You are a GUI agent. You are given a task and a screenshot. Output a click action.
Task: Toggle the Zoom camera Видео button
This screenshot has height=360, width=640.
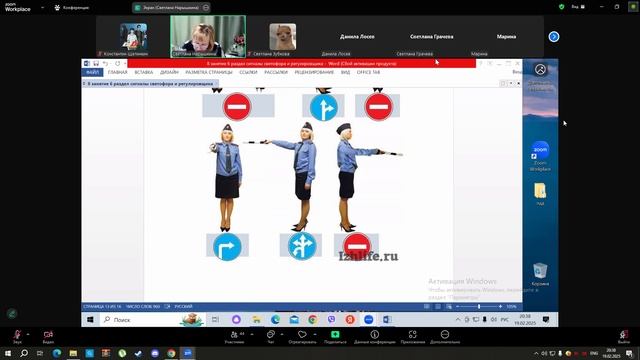pos(48,336)
